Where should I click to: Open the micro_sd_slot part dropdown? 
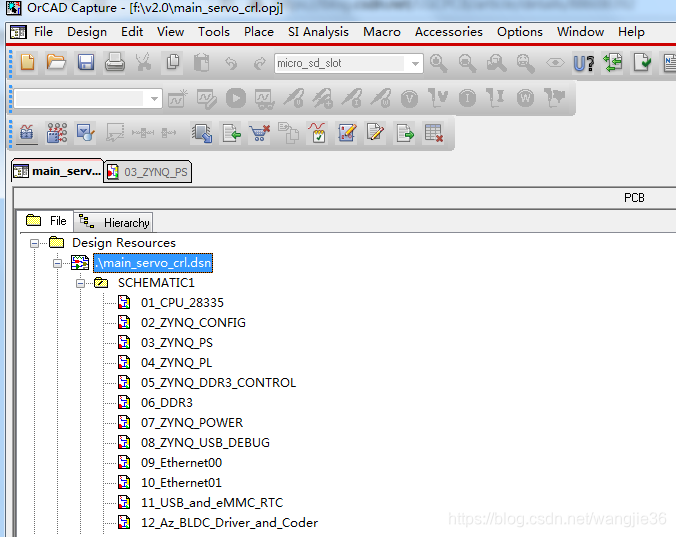(416, 63)
